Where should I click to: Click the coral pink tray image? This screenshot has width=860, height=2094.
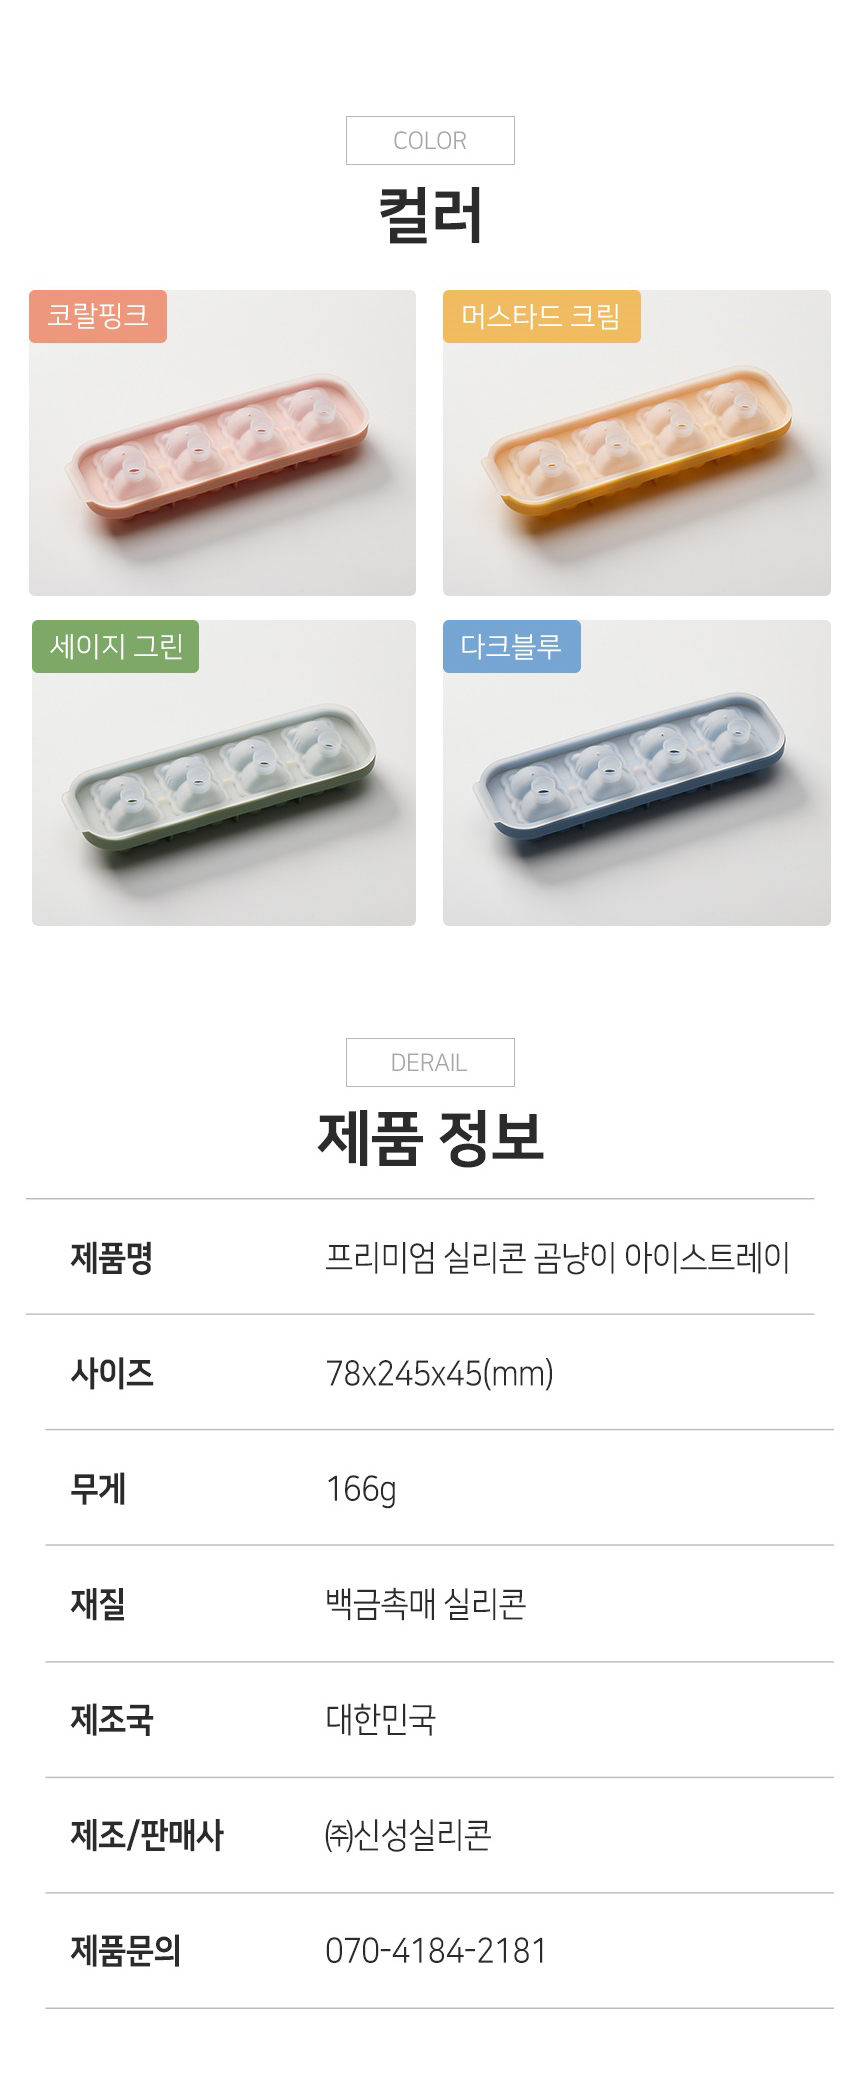[x=222, y=460]
